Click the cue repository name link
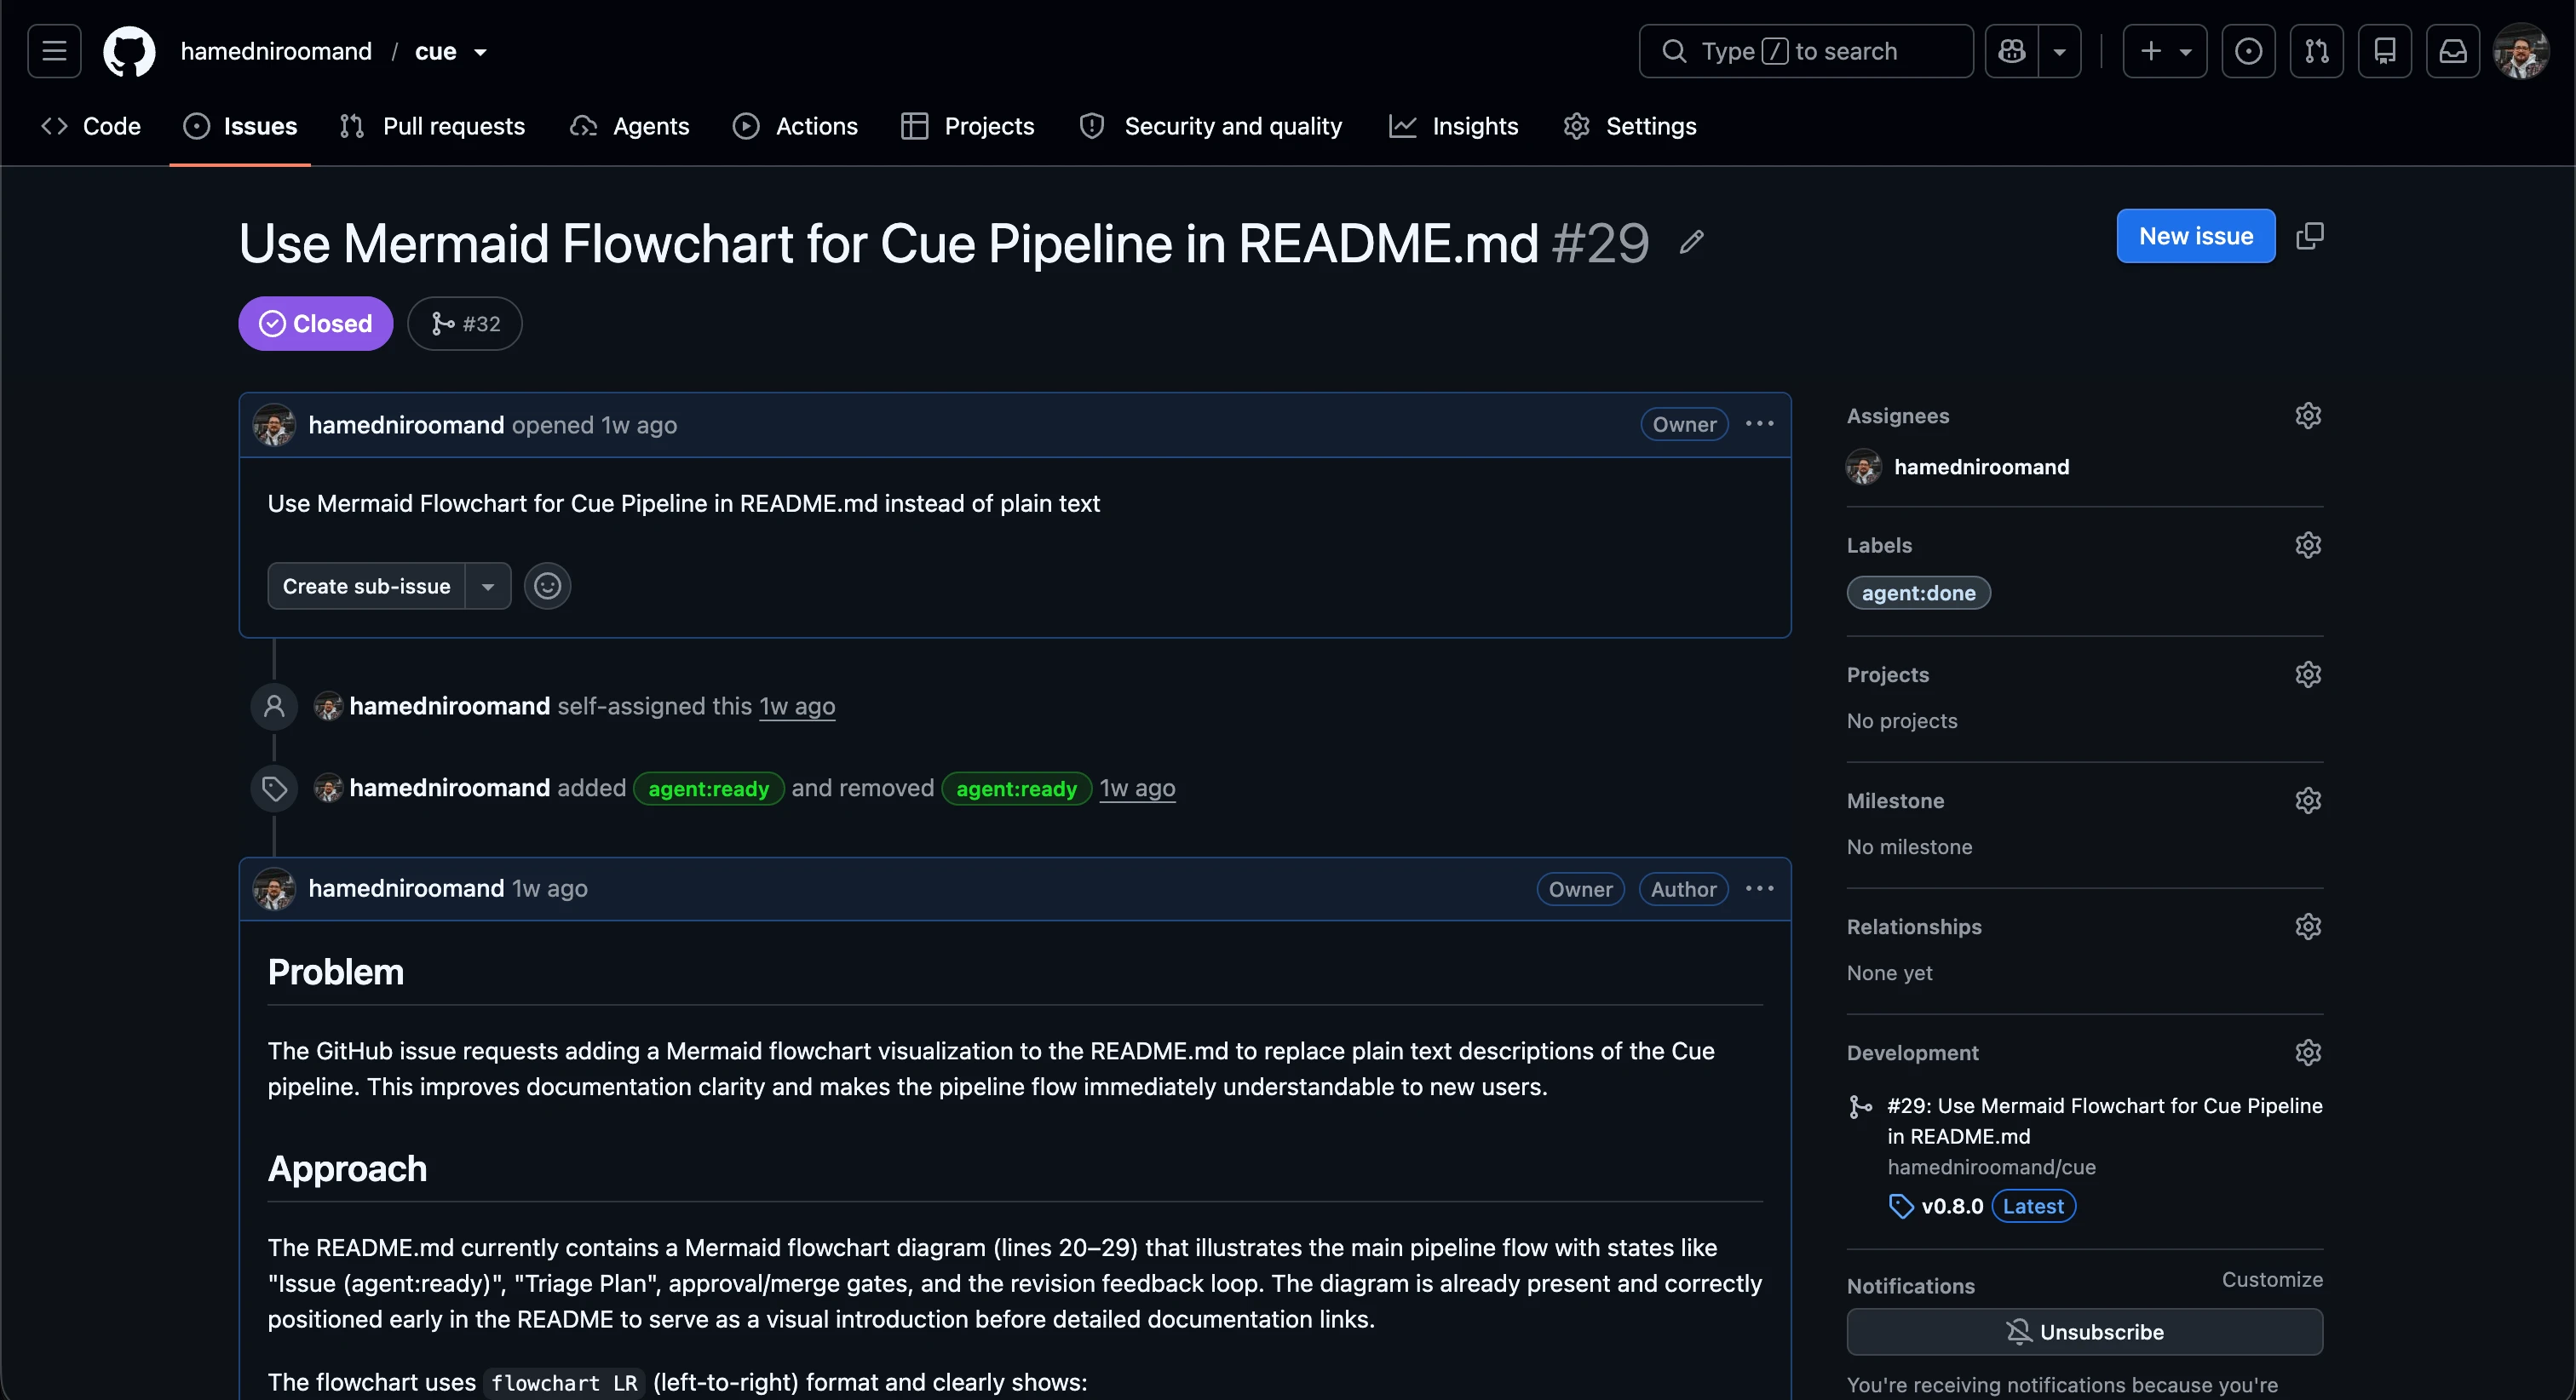The height and width of the screenshot is (1400, 2576). [435, 51]
